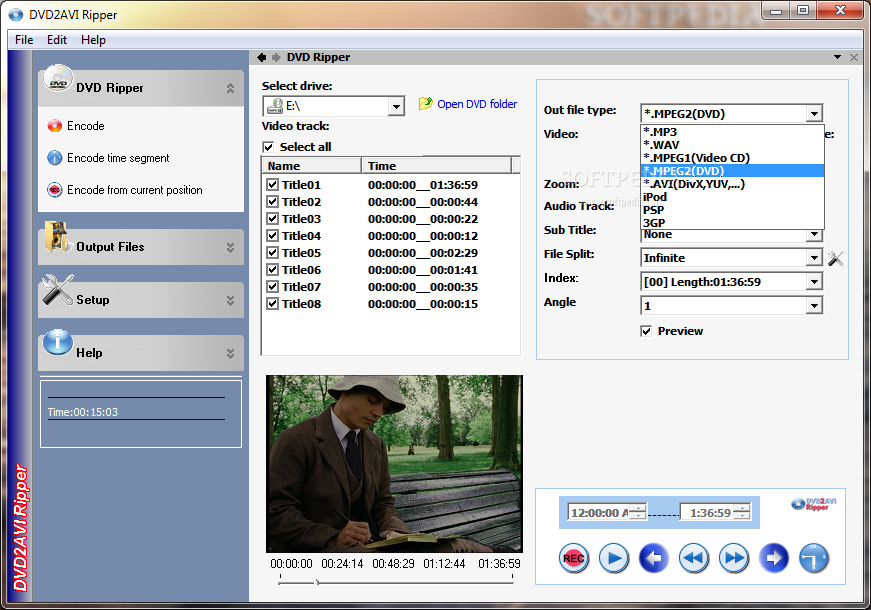The image size is (871, 610).
Task: Click the Encode time segment info icon
Action: [54, 158]
